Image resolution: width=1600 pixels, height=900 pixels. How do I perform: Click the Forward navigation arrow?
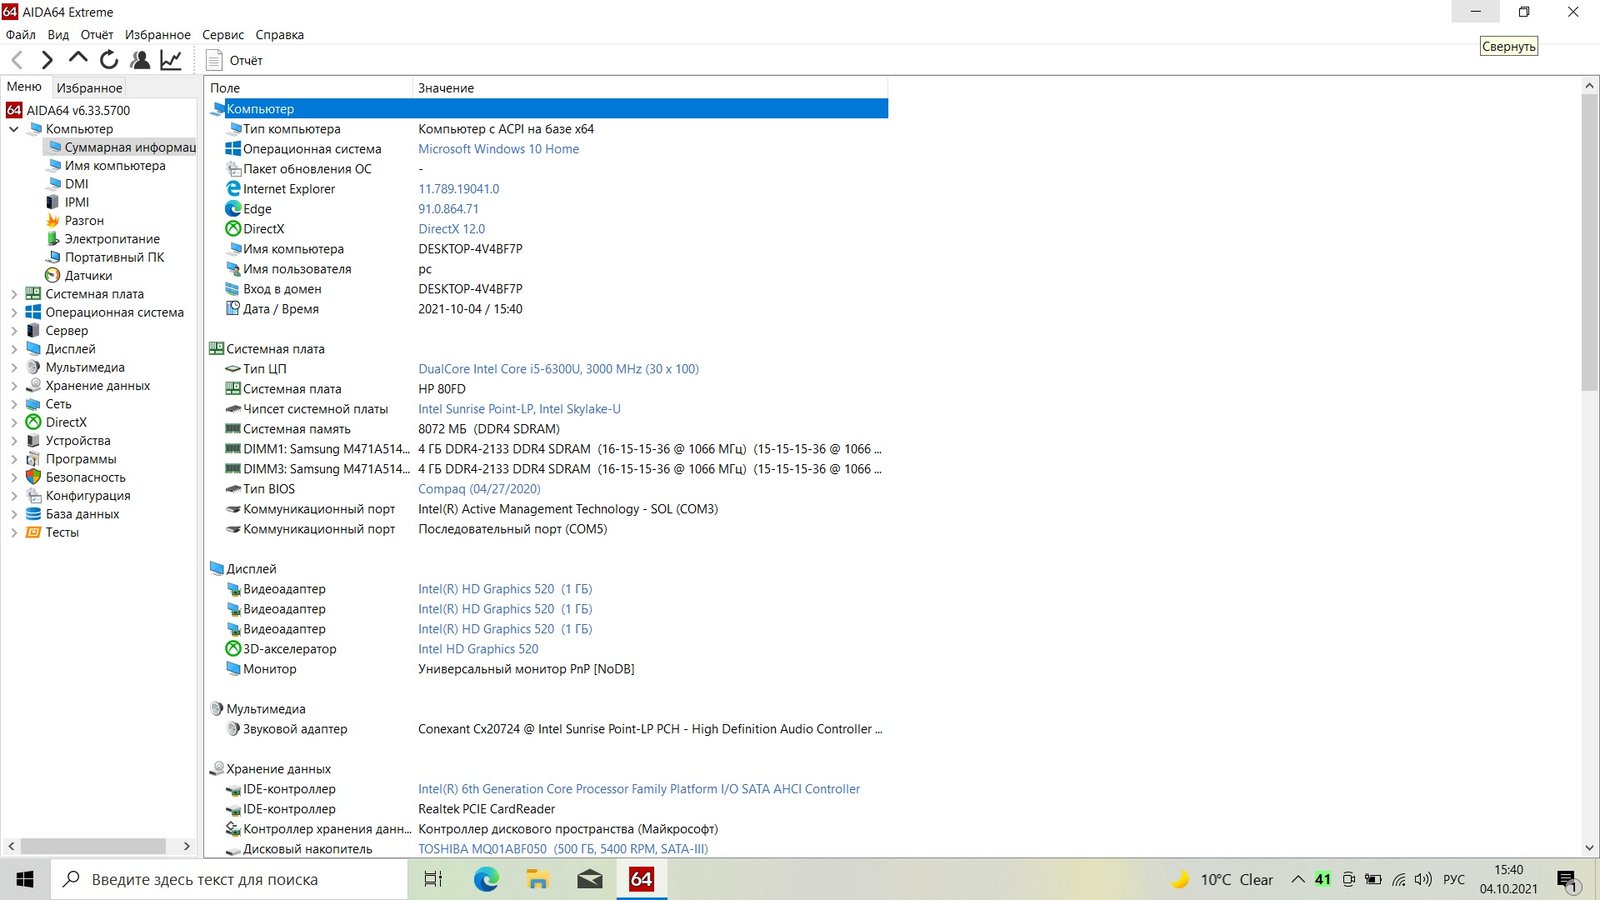click(x=47, y=61)
